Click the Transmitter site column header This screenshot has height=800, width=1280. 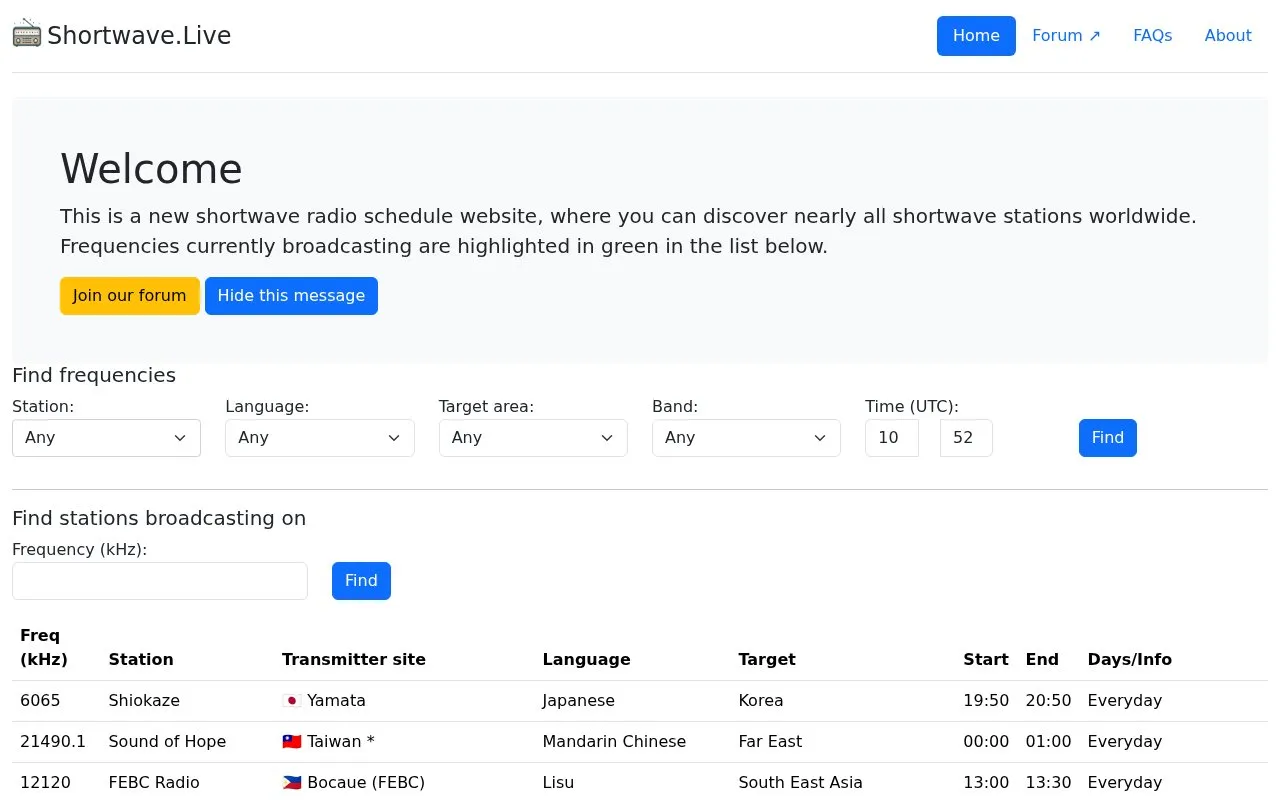pos(354,659)
